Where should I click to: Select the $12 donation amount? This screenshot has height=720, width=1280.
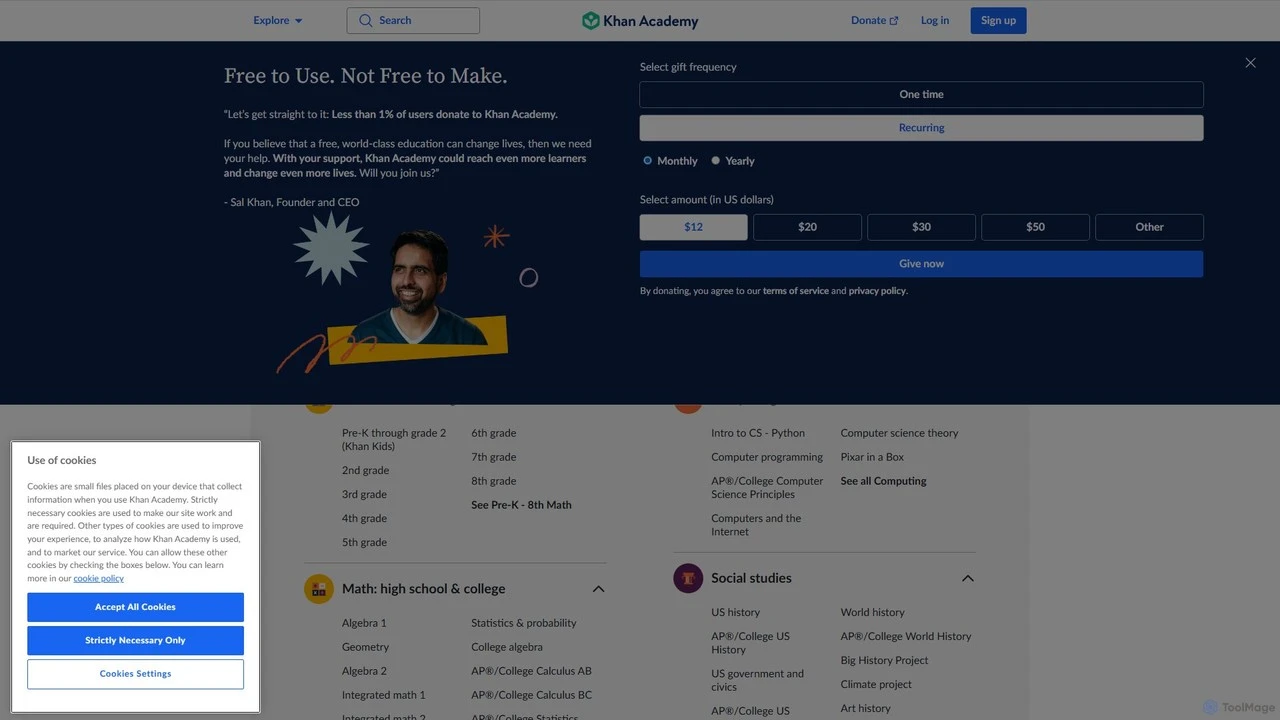coord(694,227)
